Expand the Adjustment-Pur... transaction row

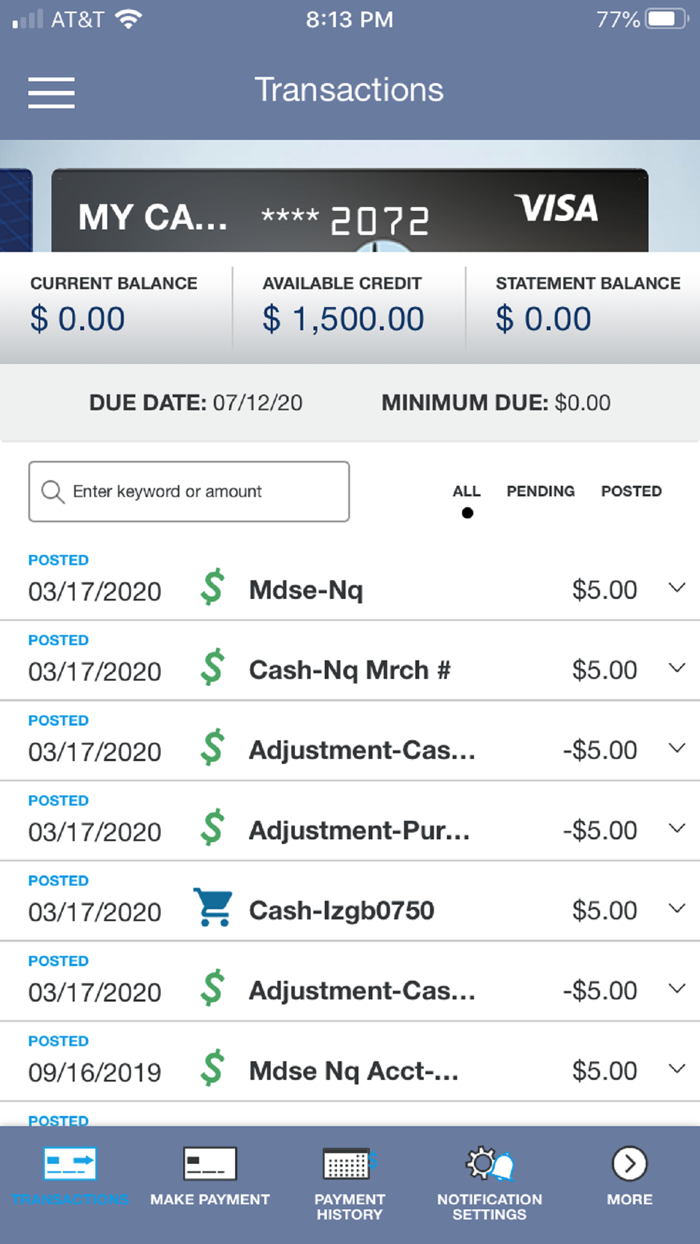point(675,830)
